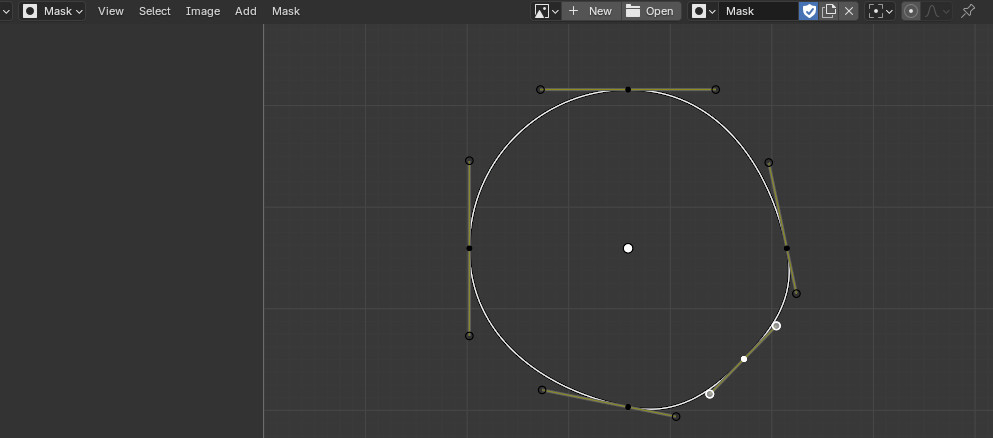The image size is (993, 438).
Task: Select the bottom black control point
Action: click(628, 406)
